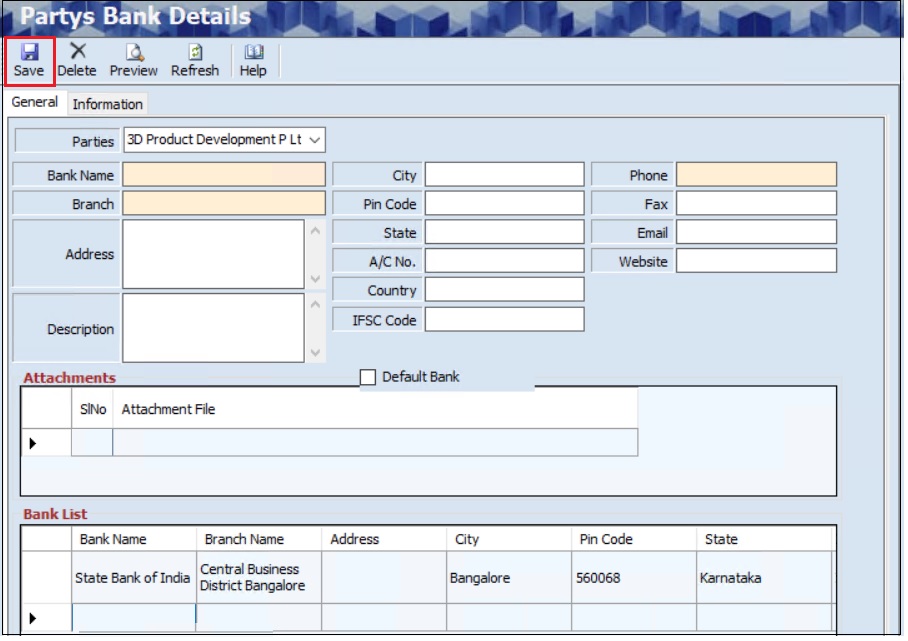
Task: Click the Pin Code column header in Bank List
Action: (x=606, y=539)
